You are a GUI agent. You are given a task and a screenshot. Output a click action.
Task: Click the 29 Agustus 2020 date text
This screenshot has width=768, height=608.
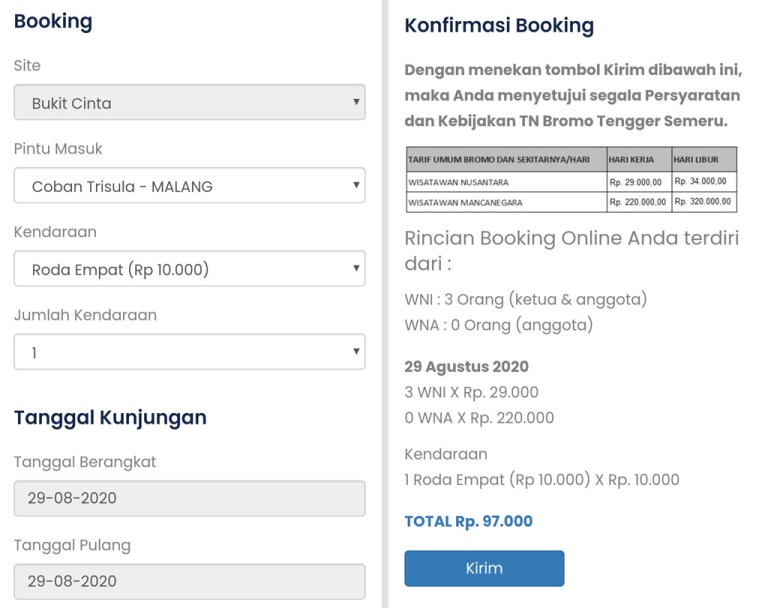point(466,366)
